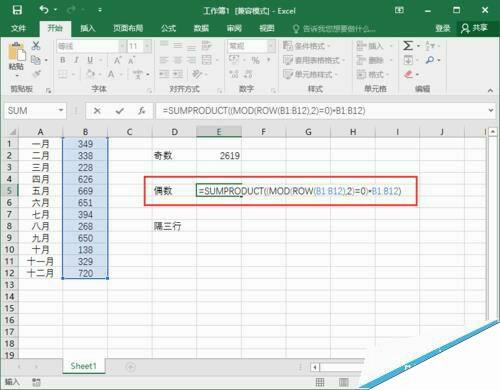Confirm formula with the checkmark icon
This screenshot has width=500, height=390.
pos(120,111)
